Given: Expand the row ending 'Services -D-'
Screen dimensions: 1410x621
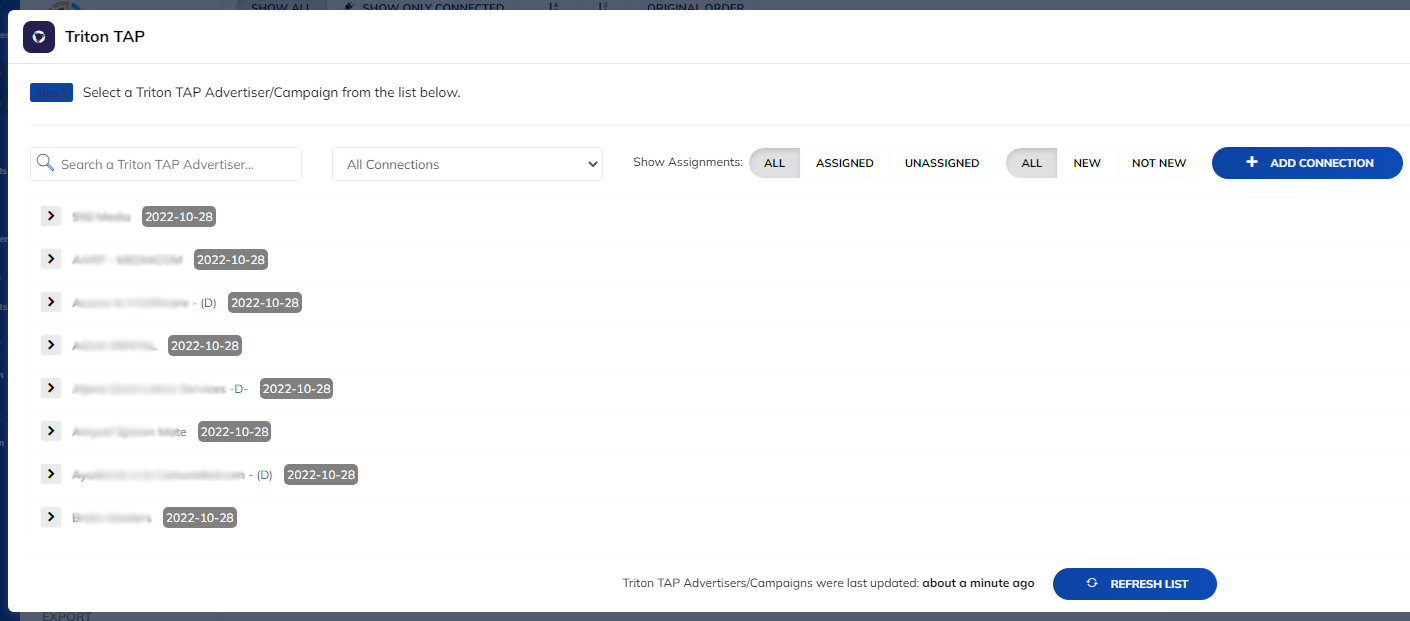Looking at the screenshot, I should tap(51, 388).
